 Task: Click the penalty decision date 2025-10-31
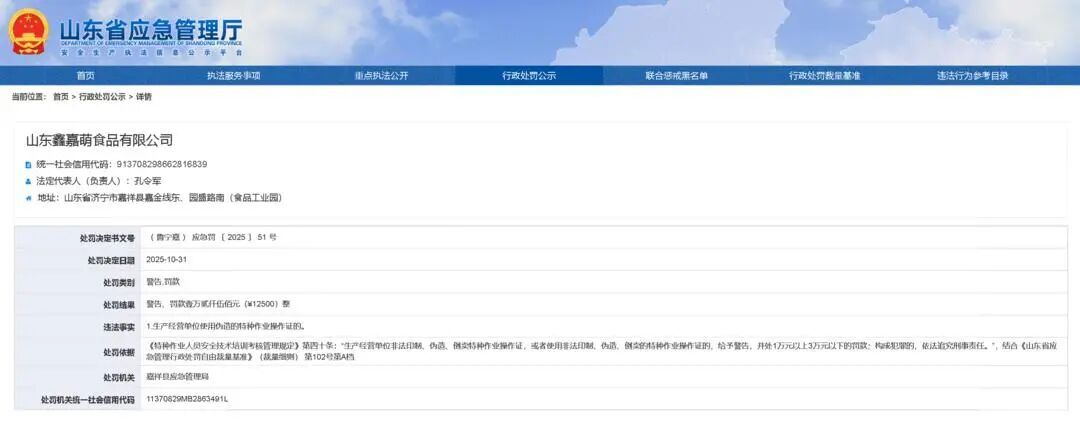168,259
